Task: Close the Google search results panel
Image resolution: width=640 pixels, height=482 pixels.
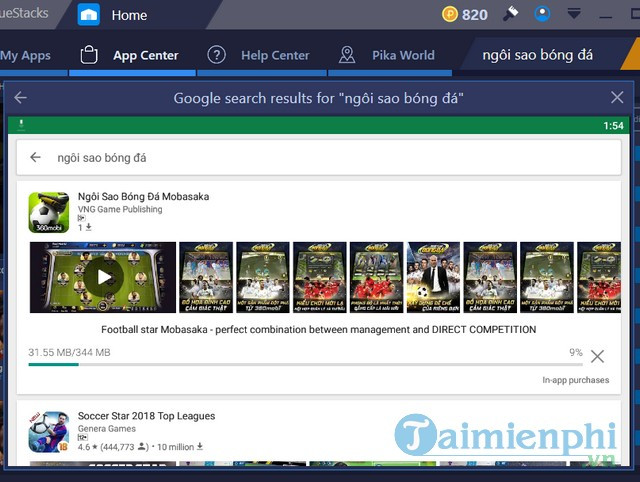Action: [x=617, y=98]
